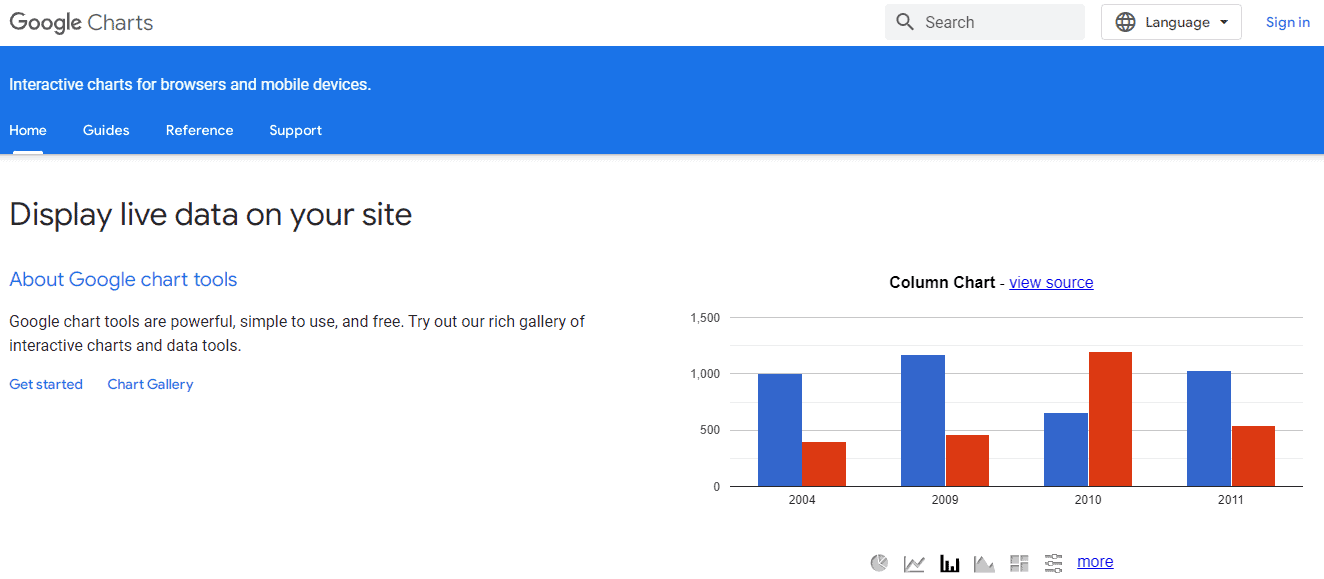
Task: Select the line chart icon
Action: coord(914,561)
